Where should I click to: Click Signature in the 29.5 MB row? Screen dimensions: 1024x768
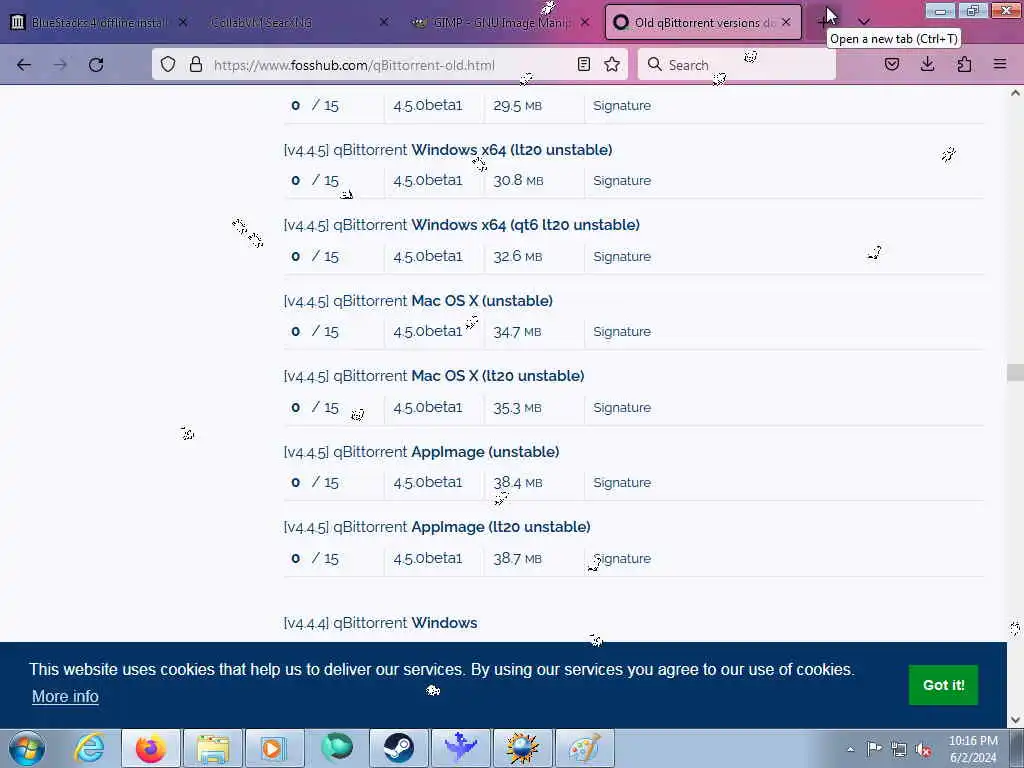622,105
